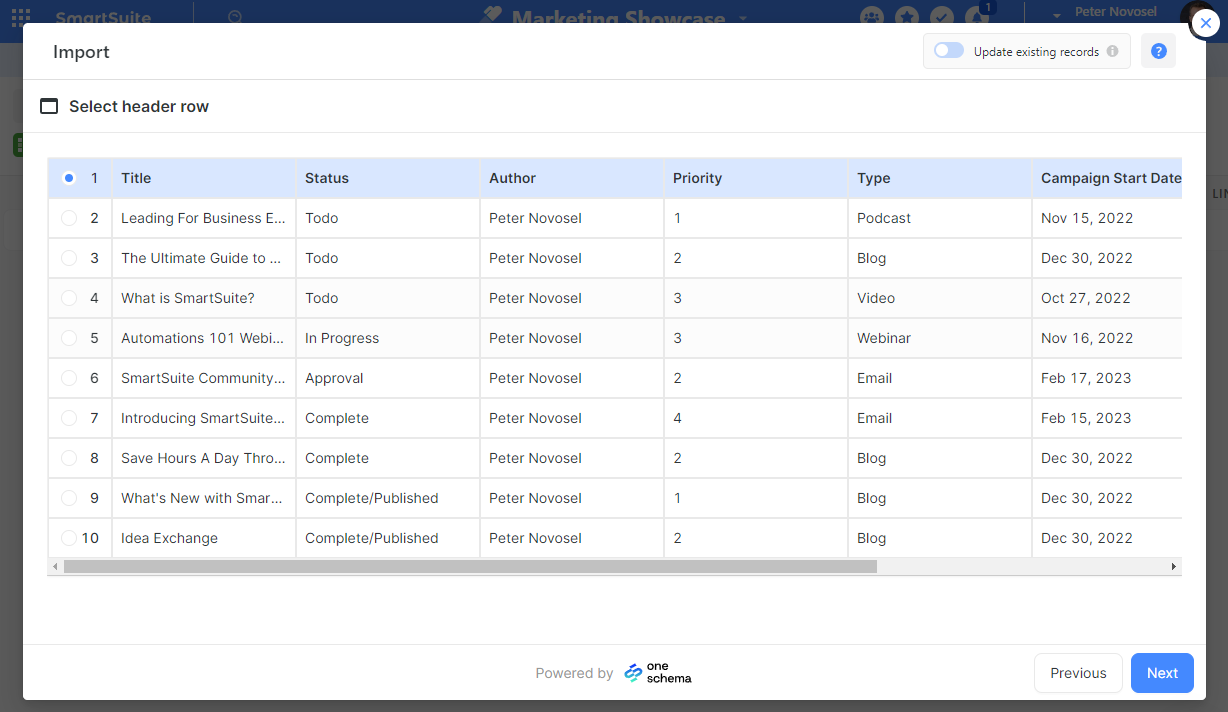Click the checkmark icon in the header
Image resolution: width=1228 pixels, height=712 pixels.
coord(941,17)
